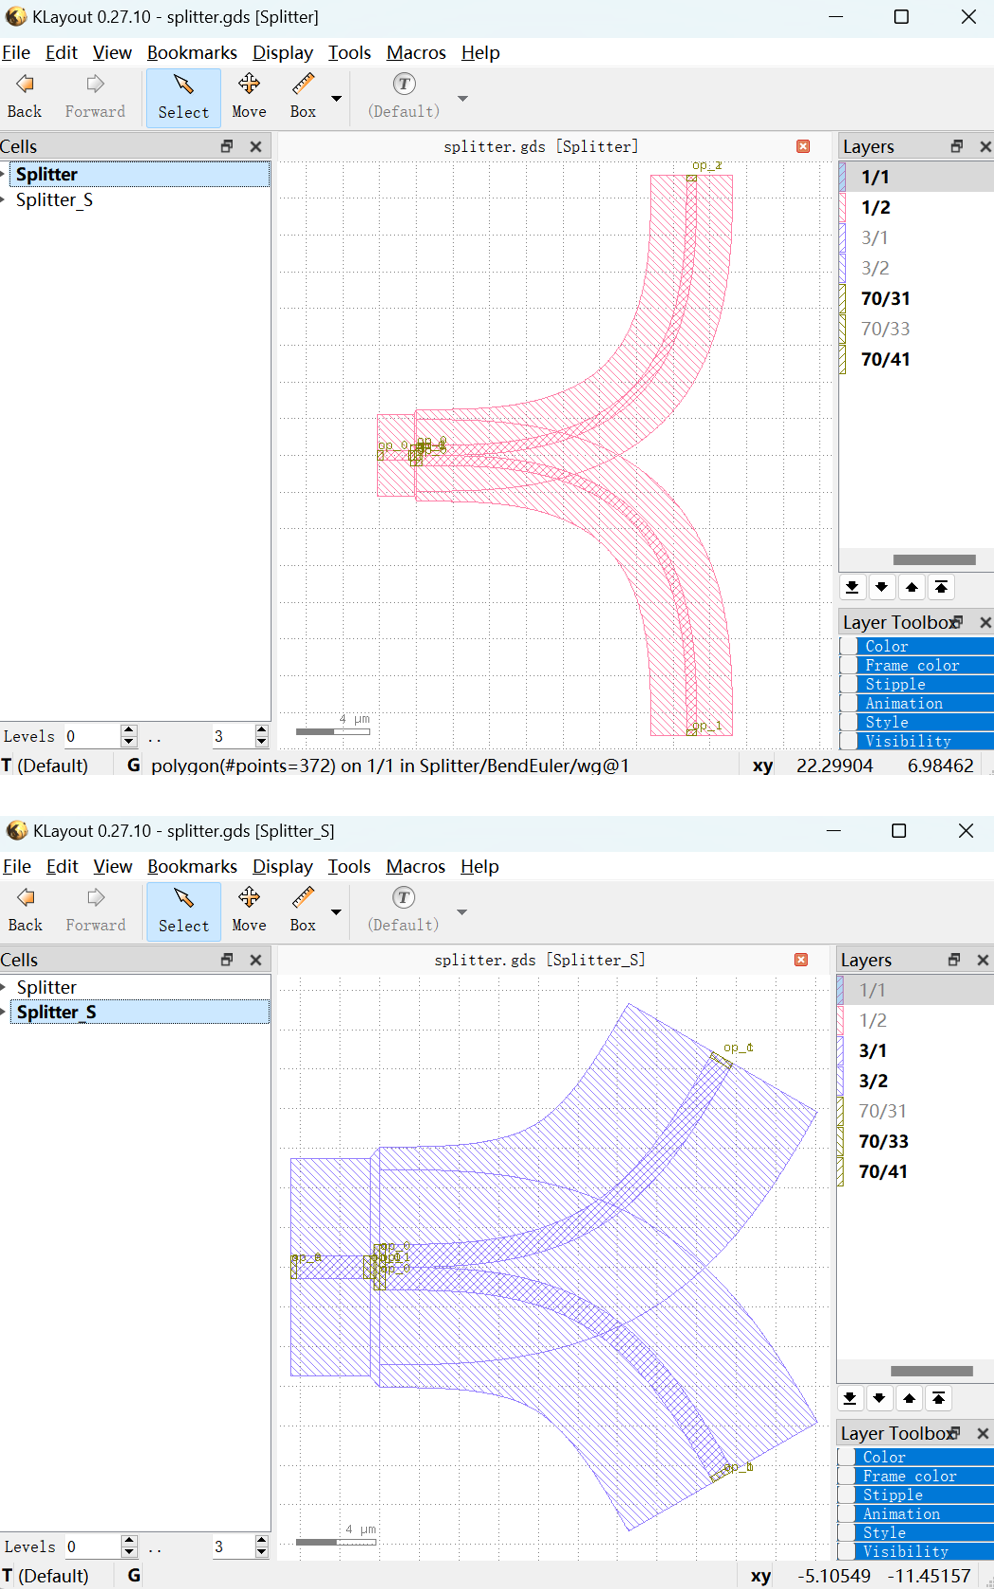Click Forward arrow in Splitter_S window toolbar
Viewport: 994px width, 1589px height.
[95, 910]
